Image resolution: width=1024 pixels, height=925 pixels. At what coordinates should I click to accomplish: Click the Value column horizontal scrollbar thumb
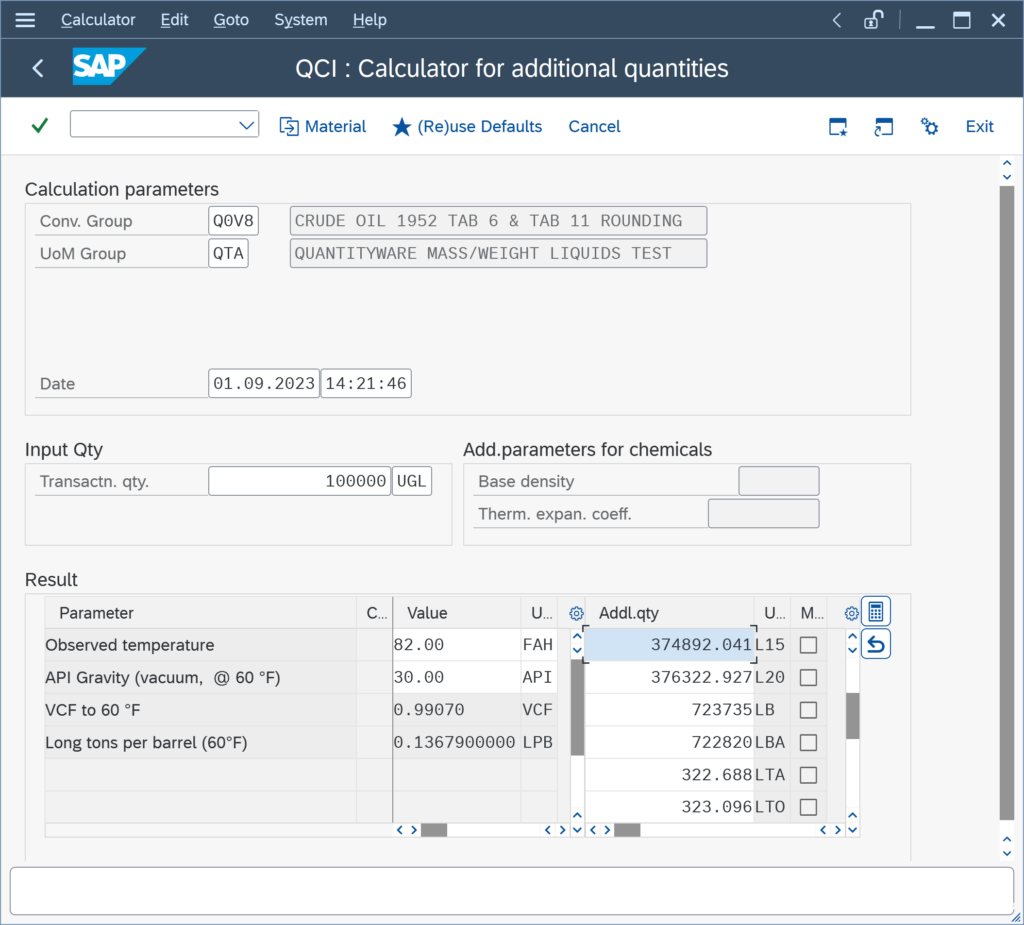click(434, 830)
